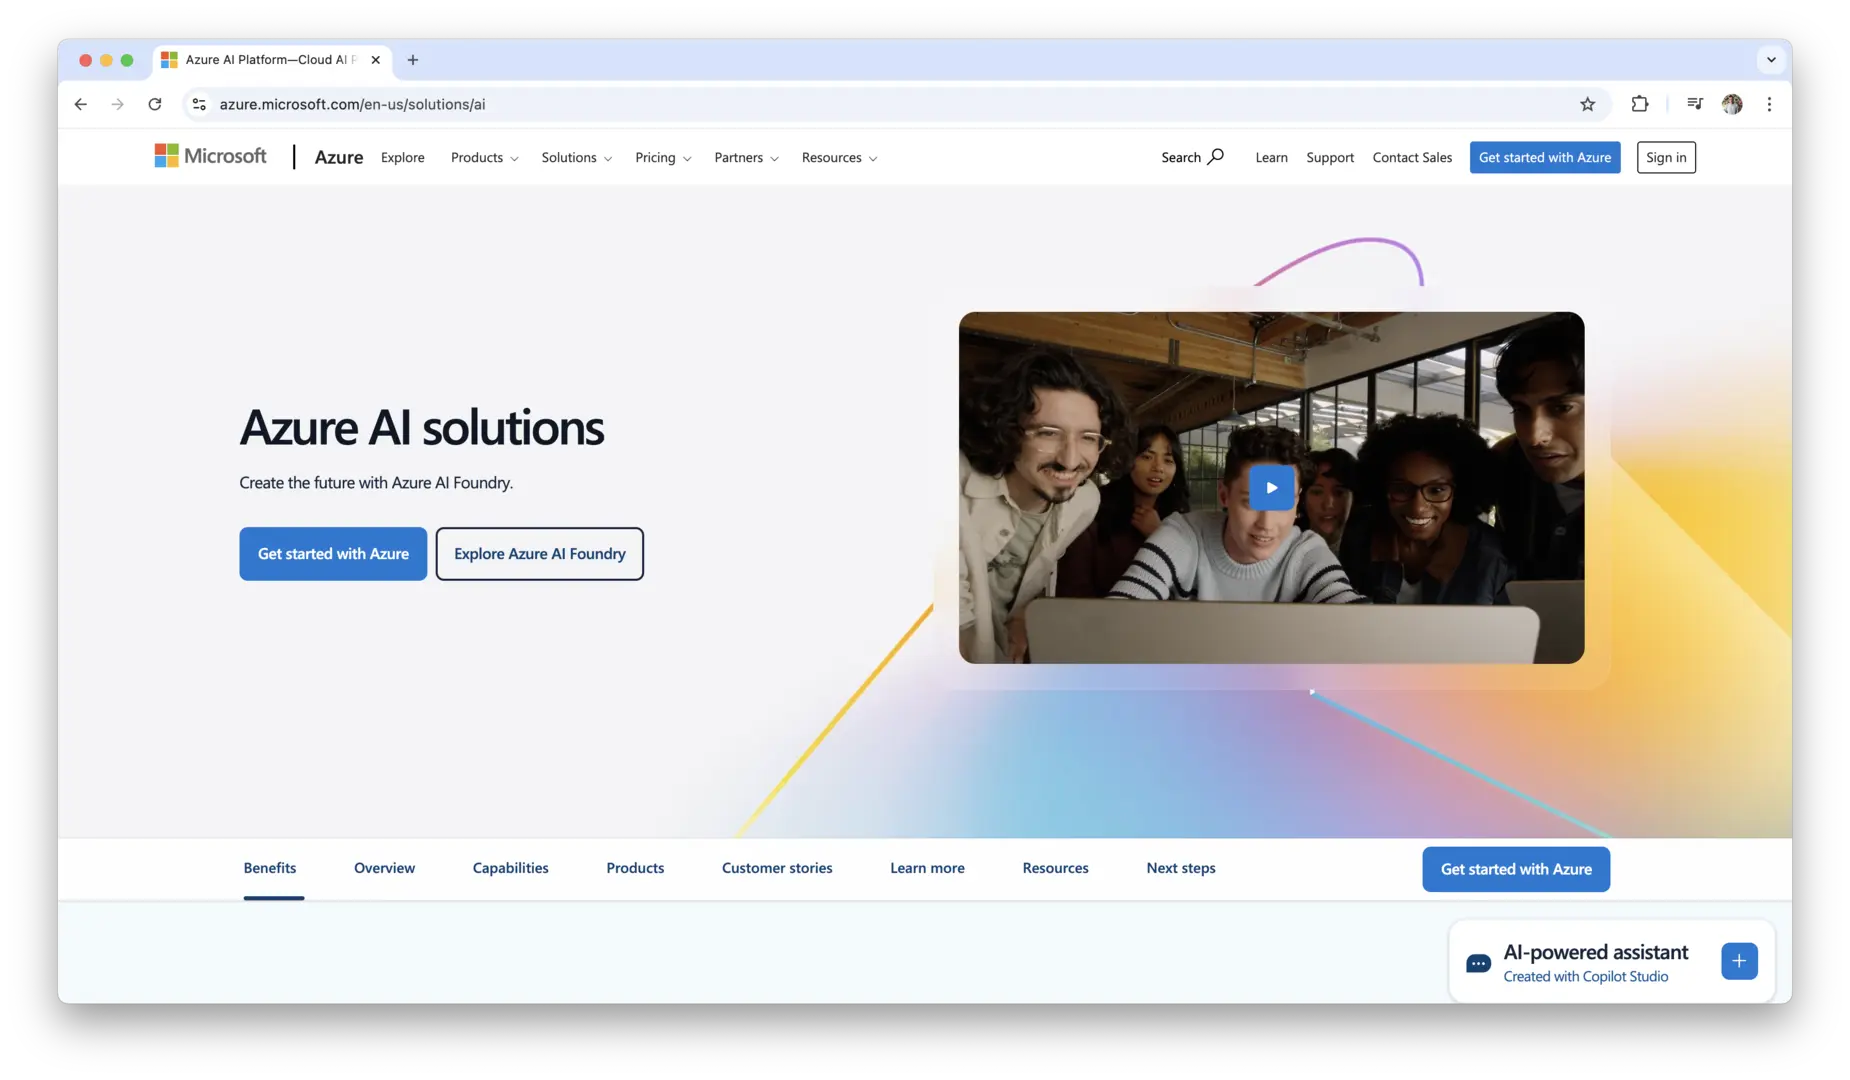
Task: Select the Overview section tab
Action: 384,868
